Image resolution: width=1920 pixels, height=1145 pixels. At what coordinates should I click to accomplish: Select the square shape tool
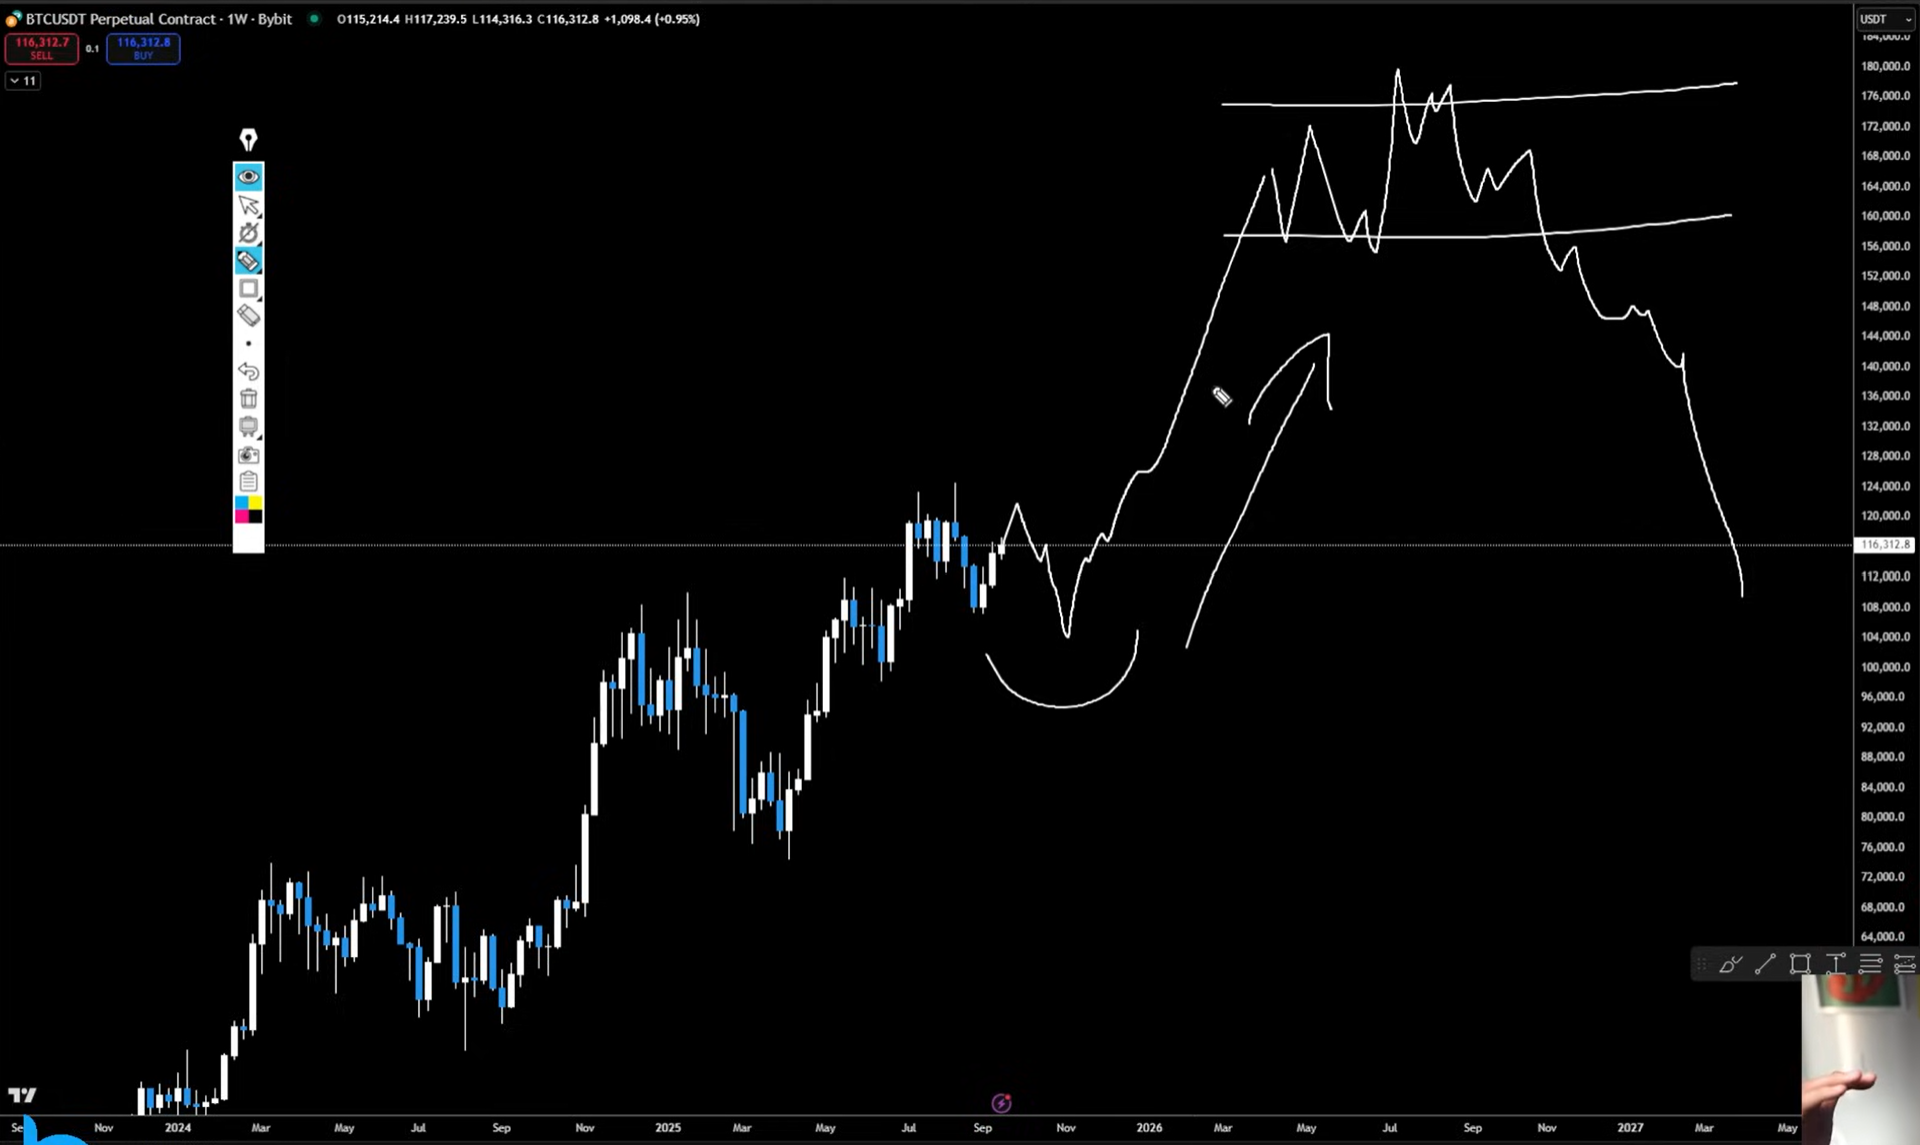(248, 289)
